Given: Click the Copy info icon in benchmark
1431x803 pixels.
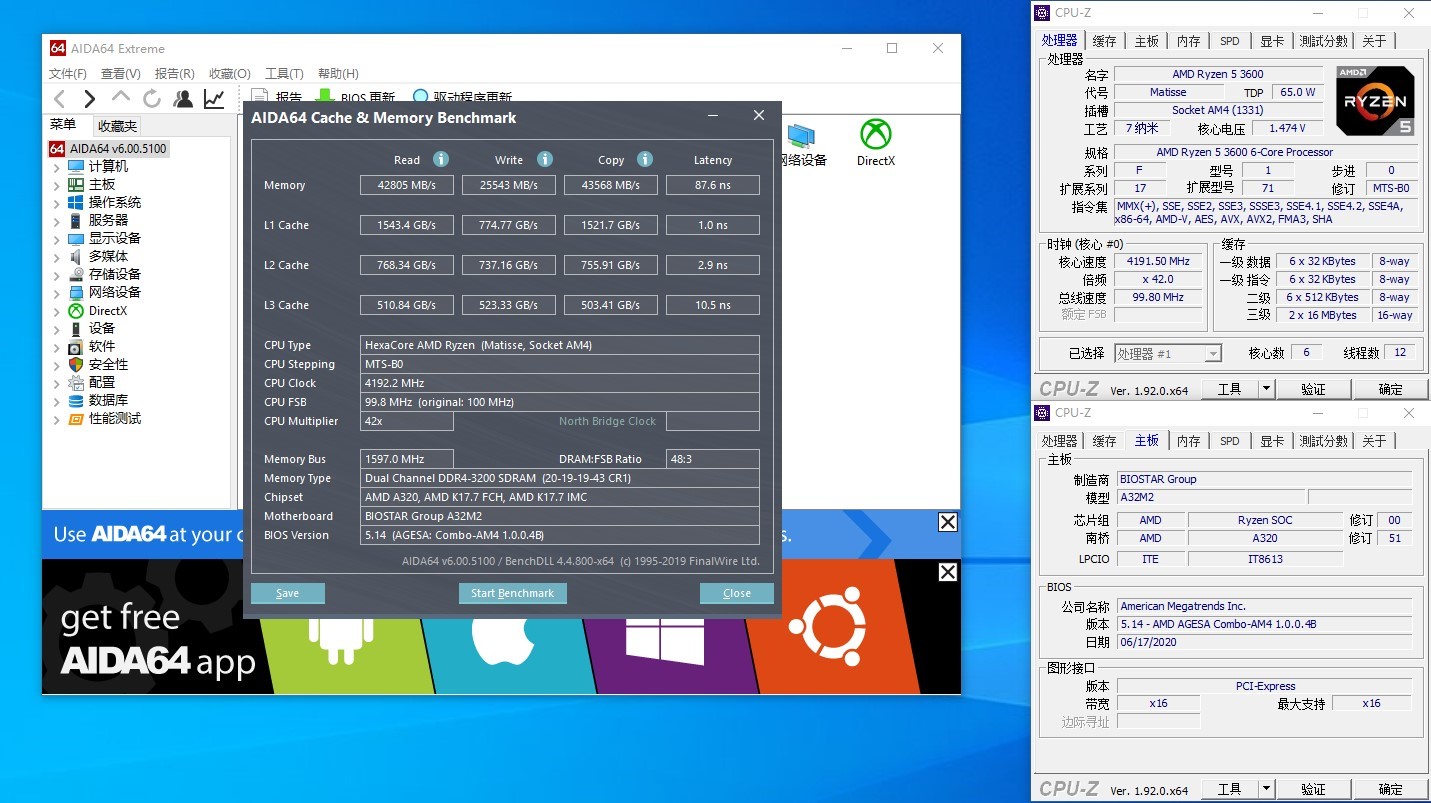Looking at the screenshot, I should [645, 159].
